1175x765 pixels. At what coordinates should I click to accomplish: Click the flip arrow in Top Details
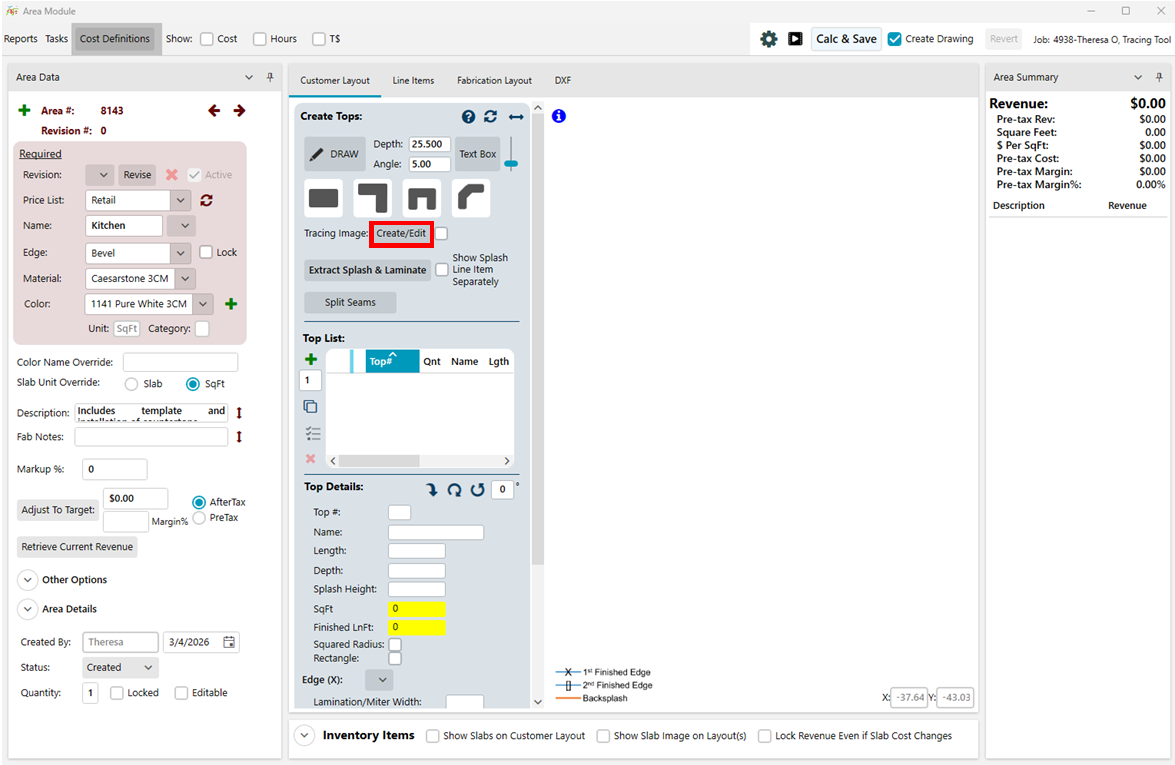pos(432,489)
